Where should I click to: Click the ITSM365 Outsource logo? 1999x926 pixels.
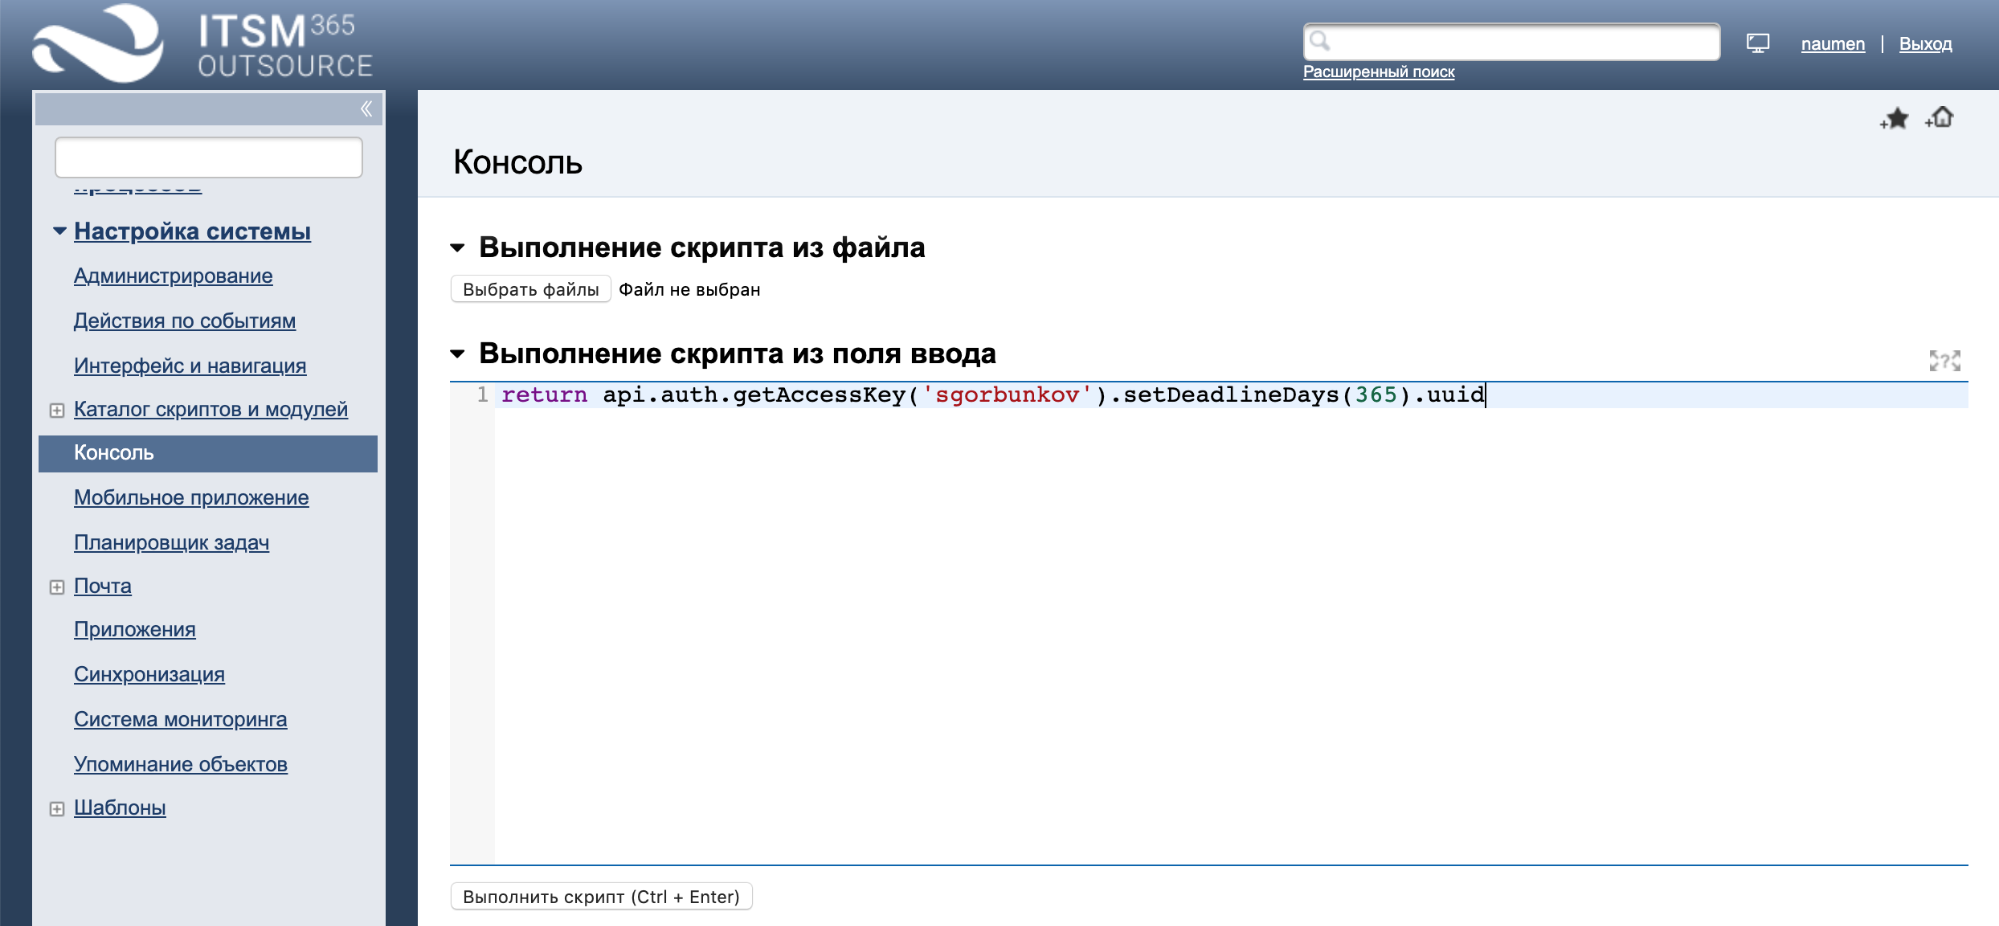click(203, 44)
